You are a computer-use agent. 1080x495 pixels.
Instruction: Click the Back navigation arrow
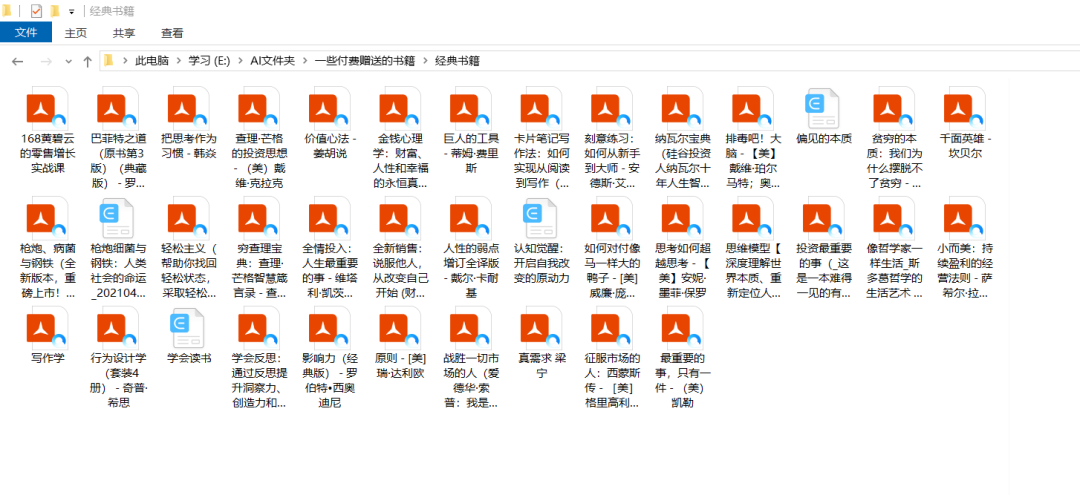(x=18, y=61)
